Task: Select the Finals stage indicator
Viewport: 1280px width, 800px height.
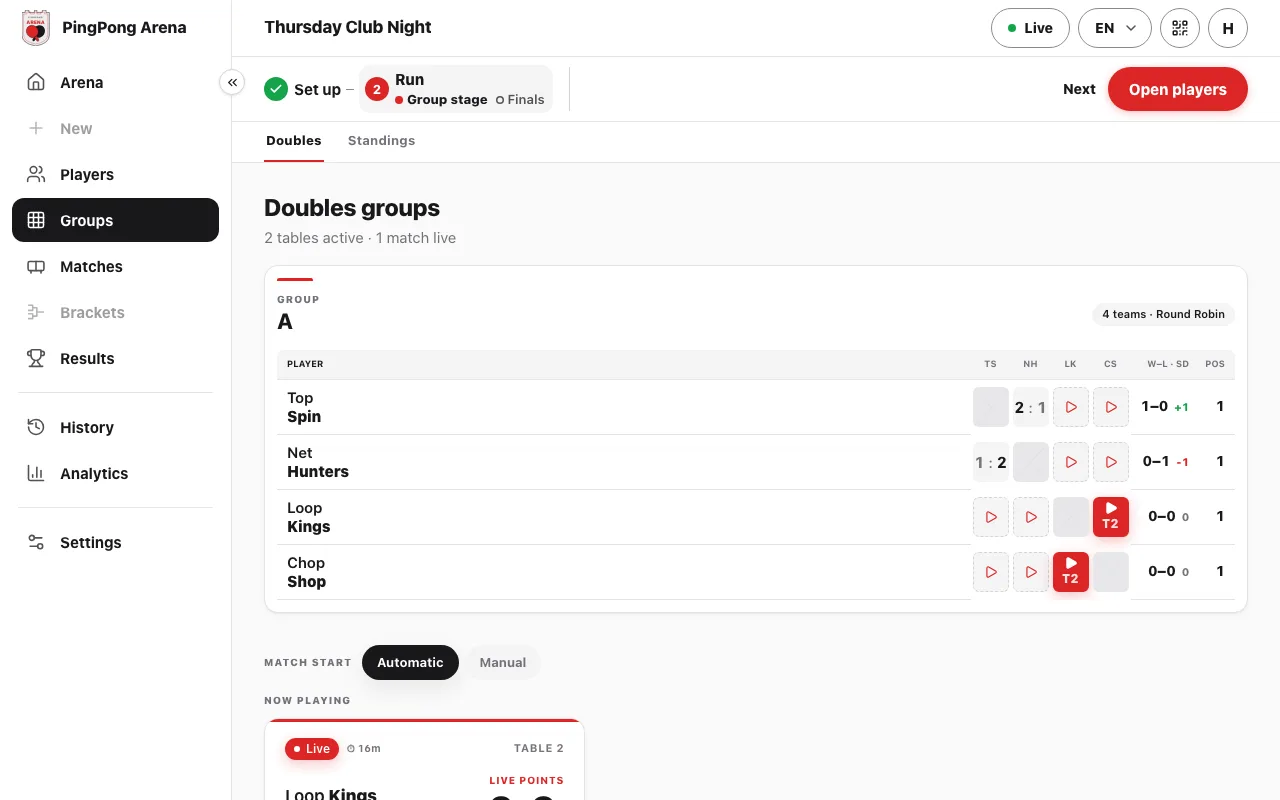Action: 520,100
